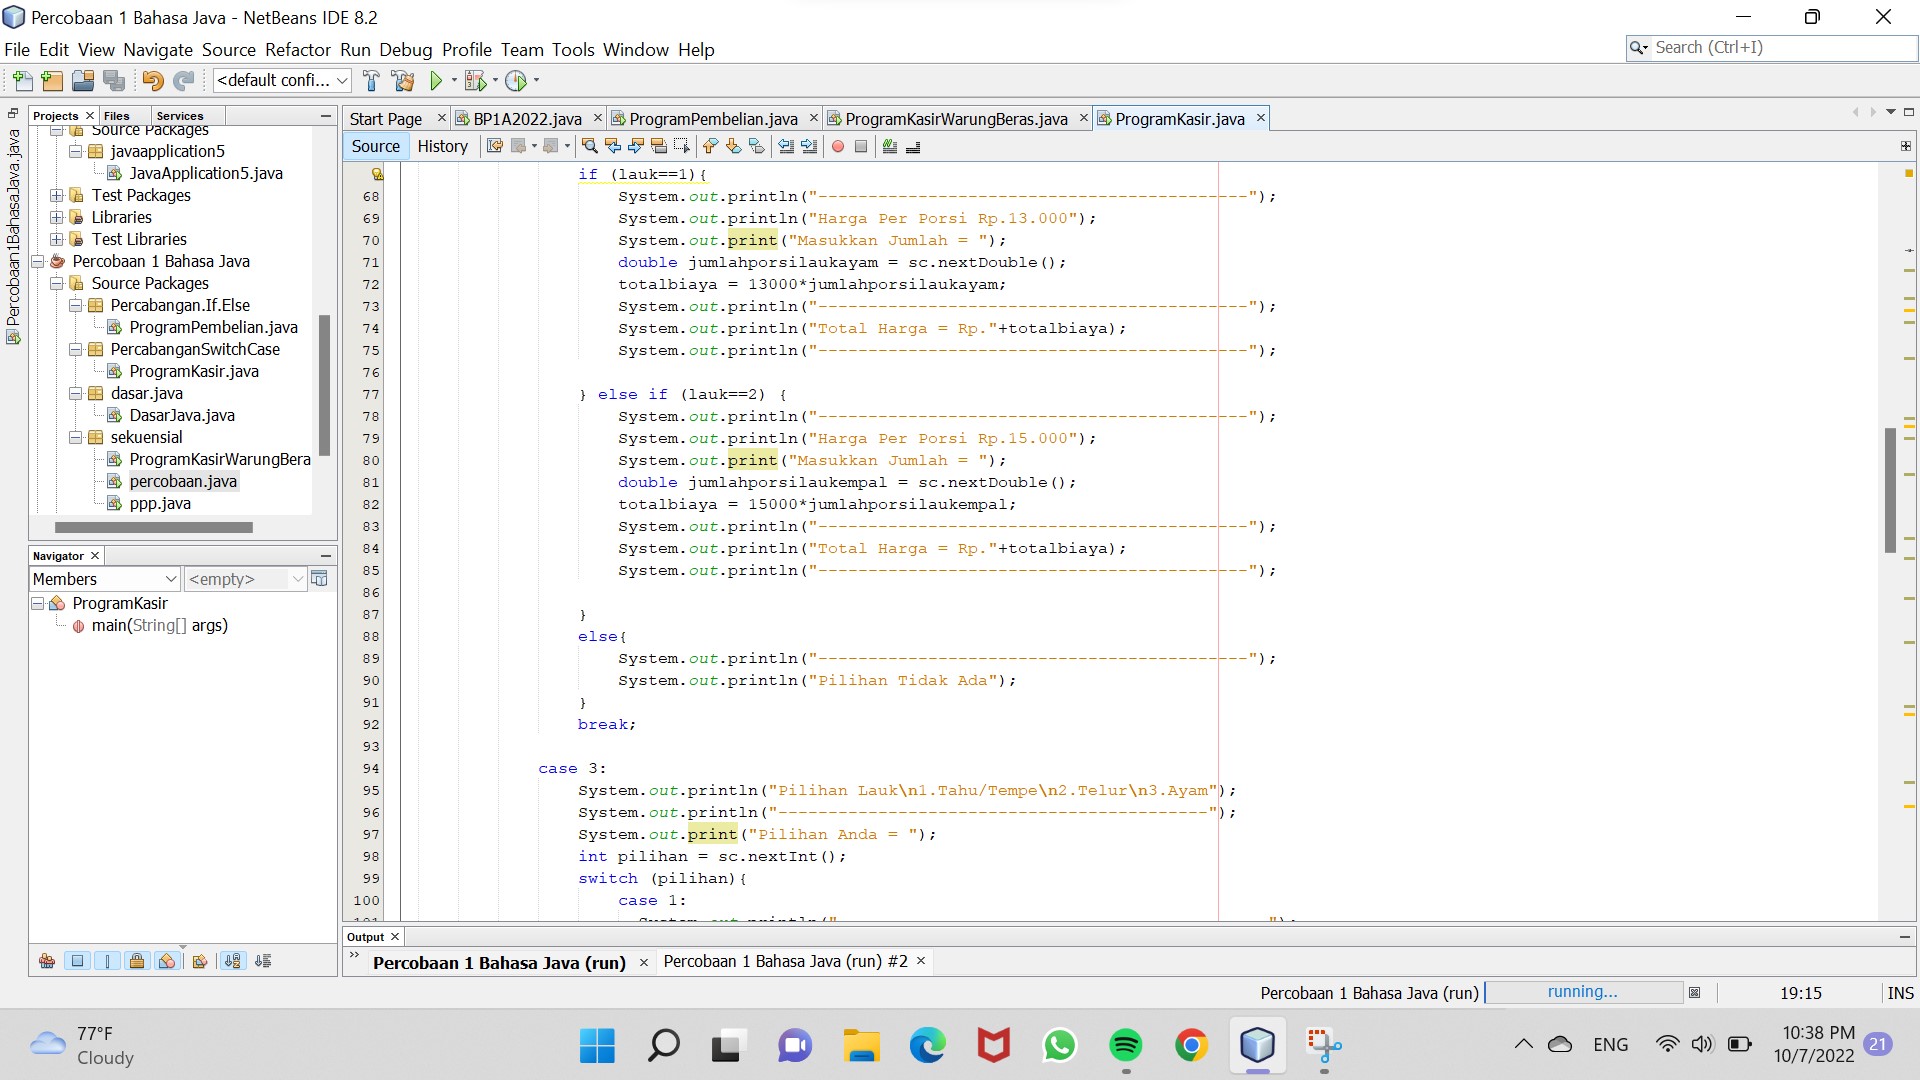This screenshot has width=1920, height=1080.
Task: Collapse the sekuensial package node
Action: [x=75, y=438]
